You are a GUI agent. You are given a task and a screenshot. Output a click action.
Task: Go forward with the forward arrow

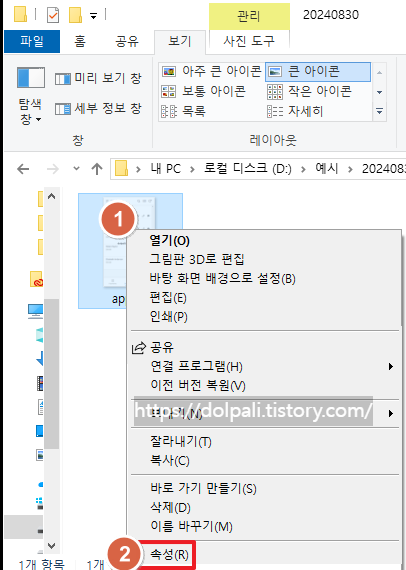click(x=53, y=169)
